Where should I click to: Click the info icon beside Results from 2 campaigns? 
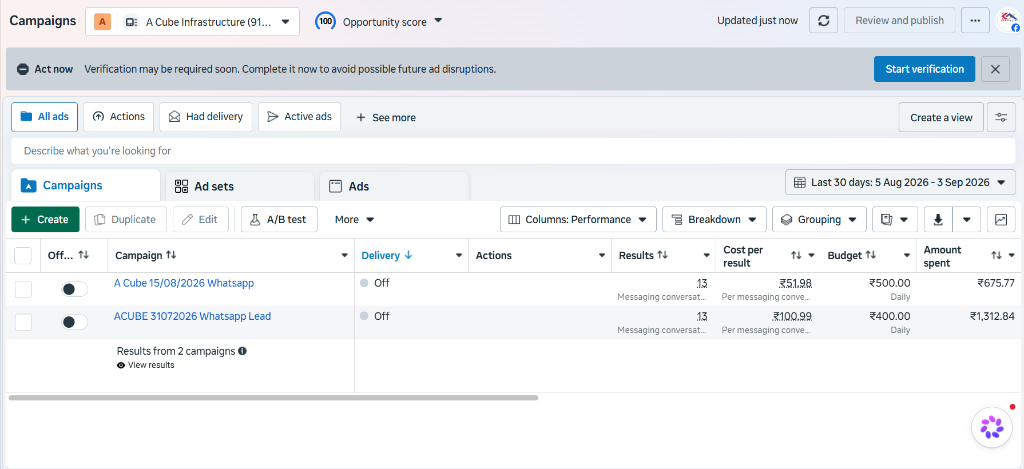242,351
